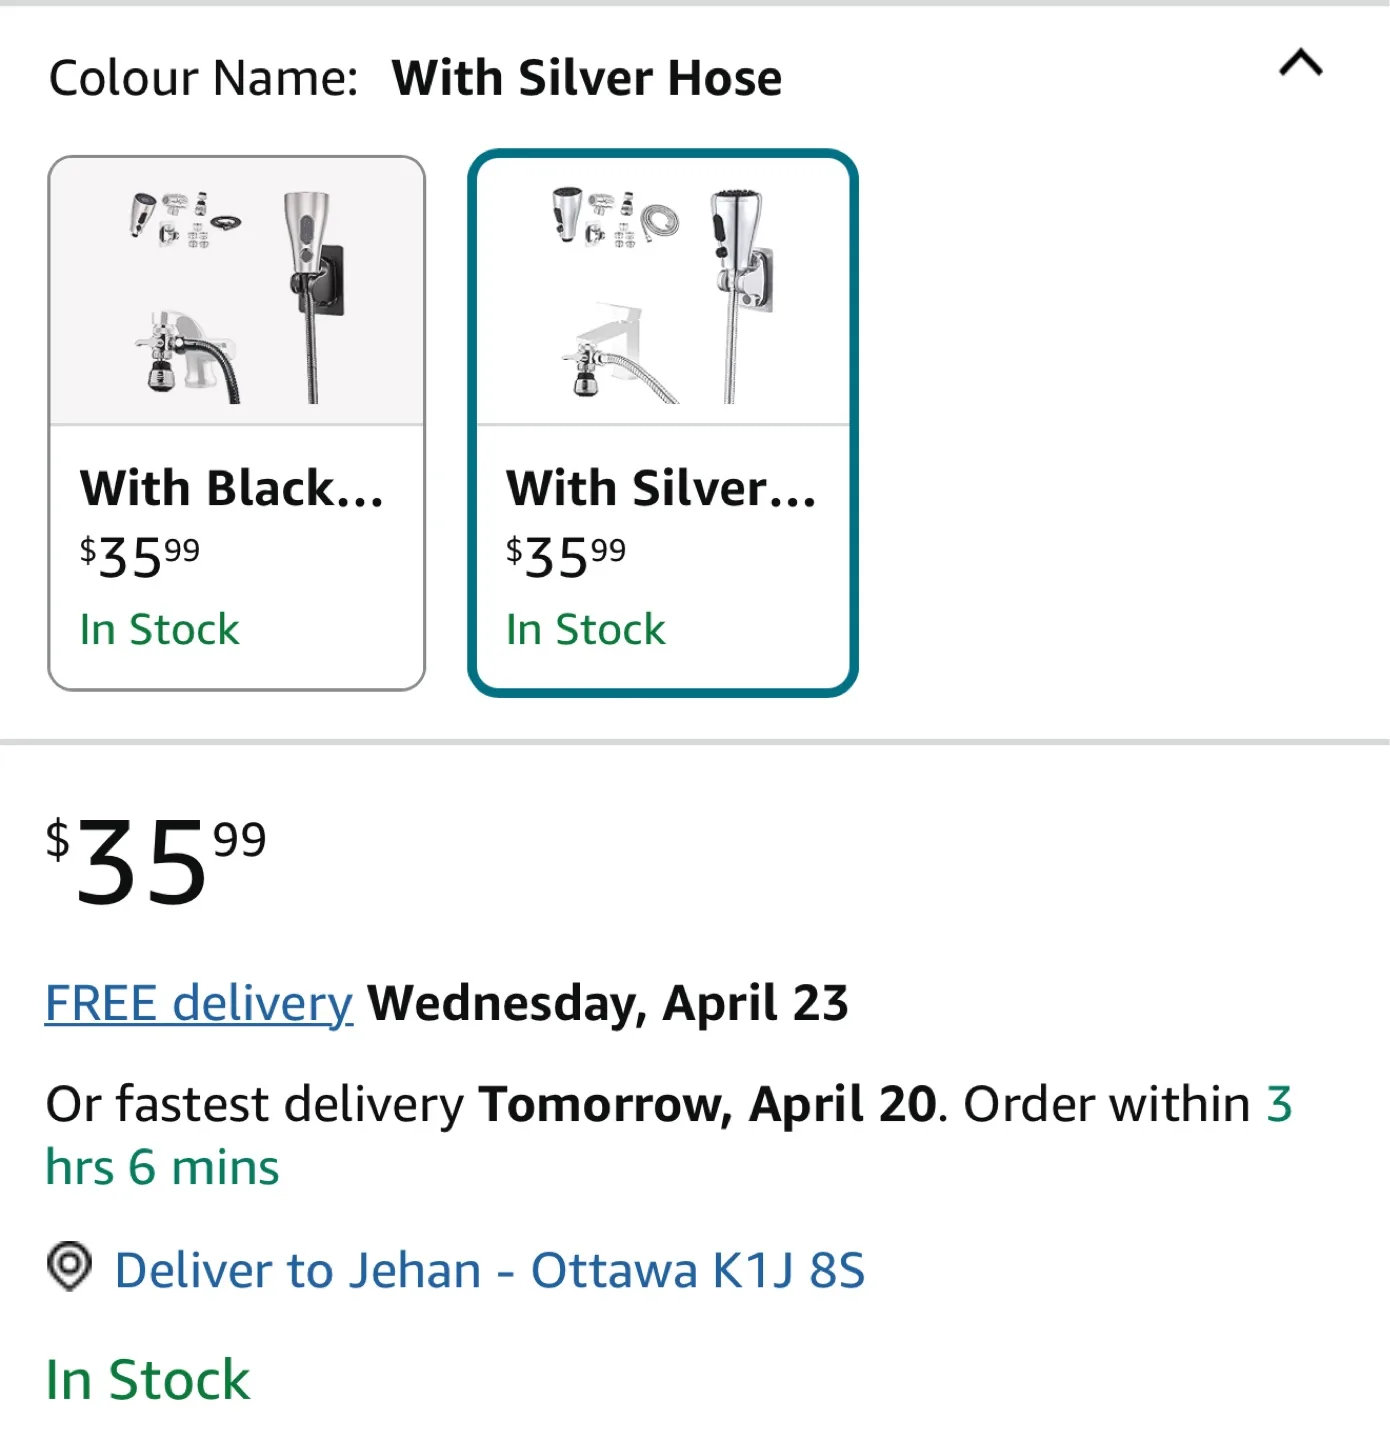The height and width of the screenshot is (1440, 1390).
Task: Click In Stock text on black variant
Action: tap(159, 630)
